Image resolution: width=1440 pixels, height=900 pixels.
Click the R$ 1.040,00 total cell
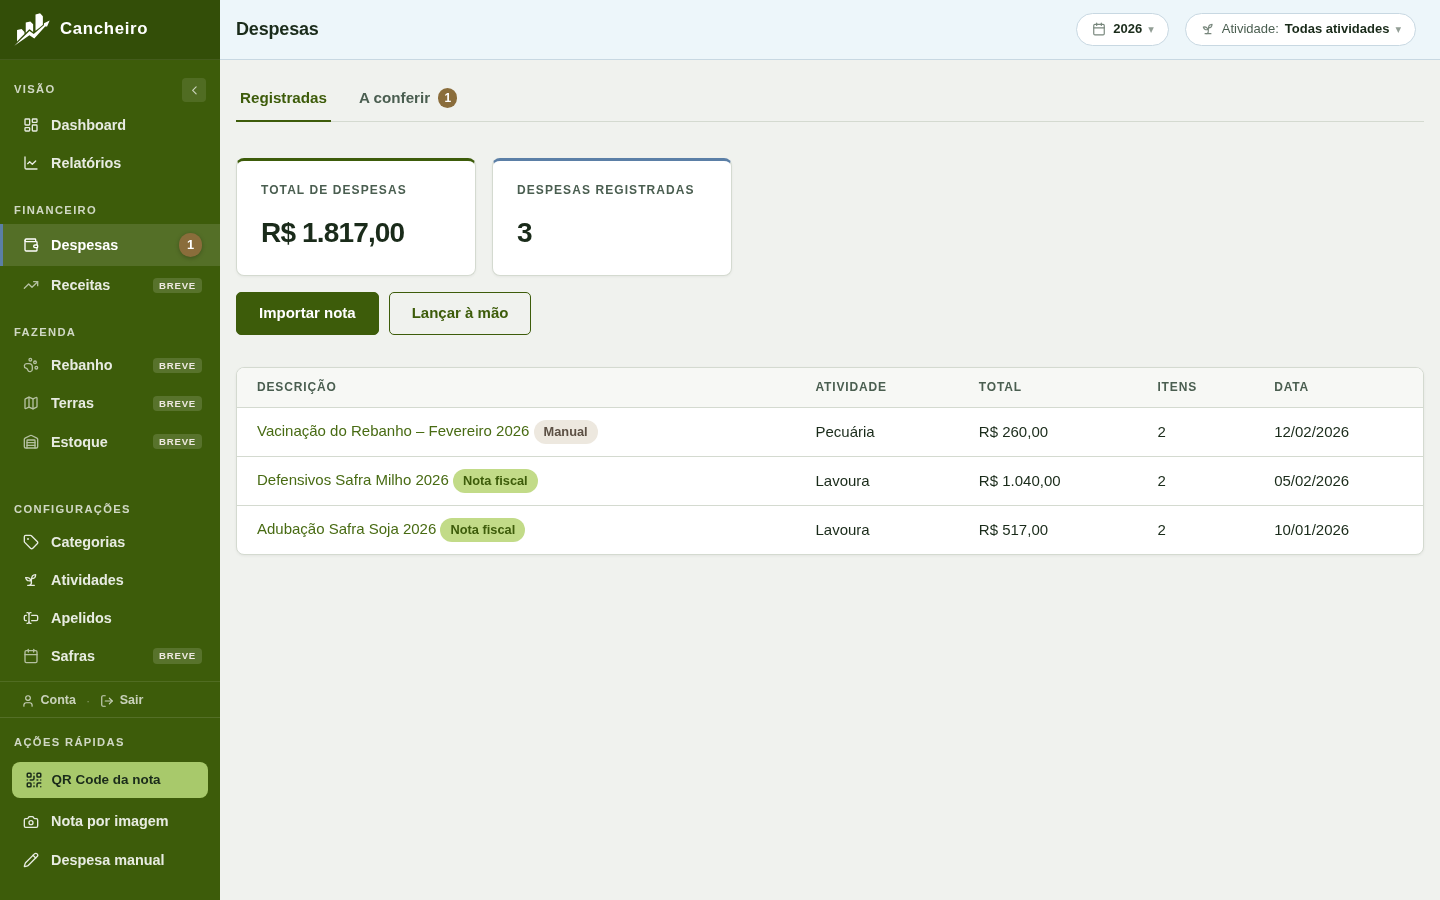pos(1019,481)
